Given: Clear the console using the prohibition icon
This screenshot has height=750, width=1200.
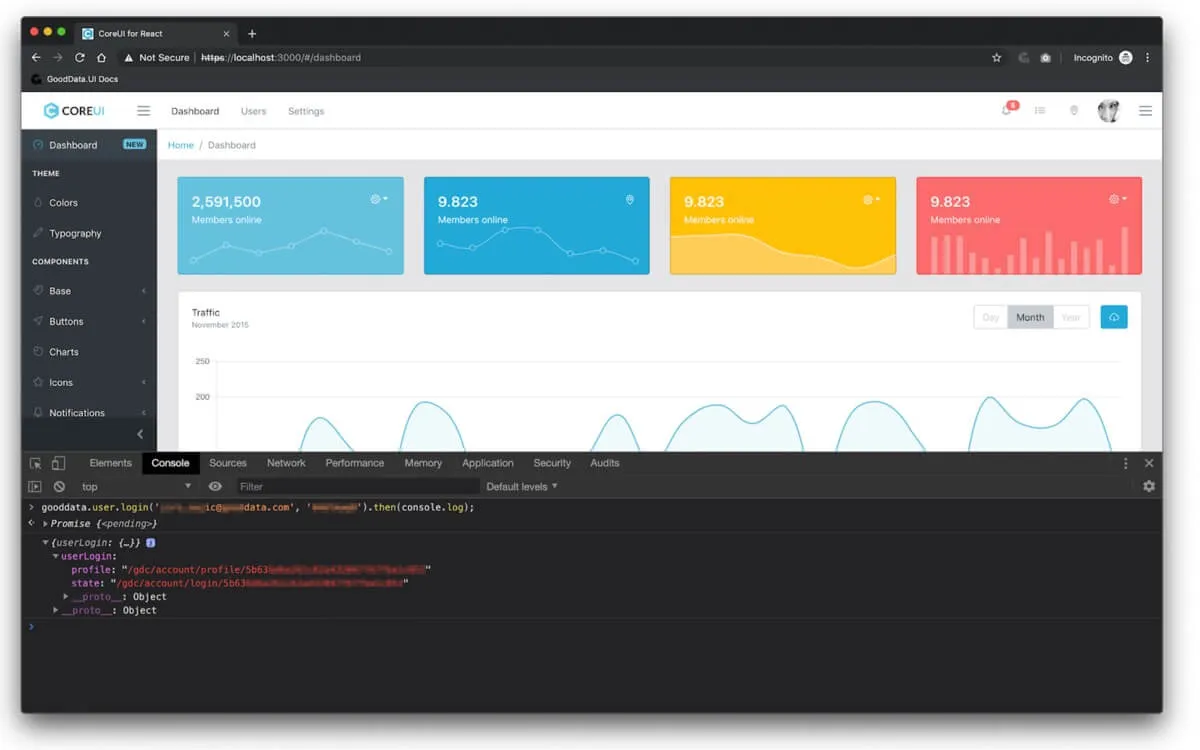Looking at the screenshot, I should click(x=60, y=486).
